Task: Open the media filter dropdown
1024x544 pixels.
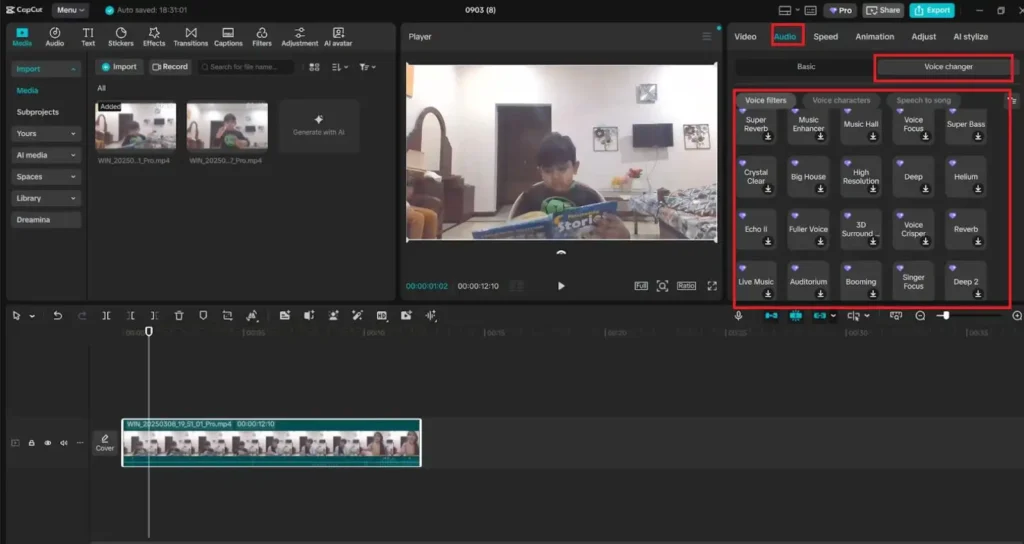Action: click(367, 67)
